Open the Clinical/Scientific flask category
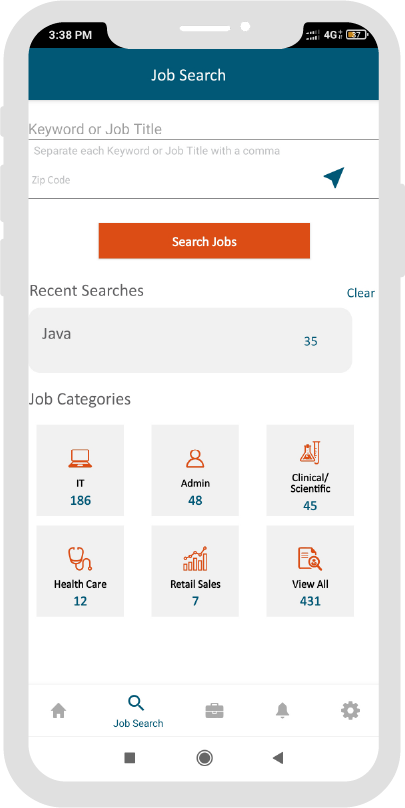The width and height of the screenshot is (405, 808). (310, 470)
